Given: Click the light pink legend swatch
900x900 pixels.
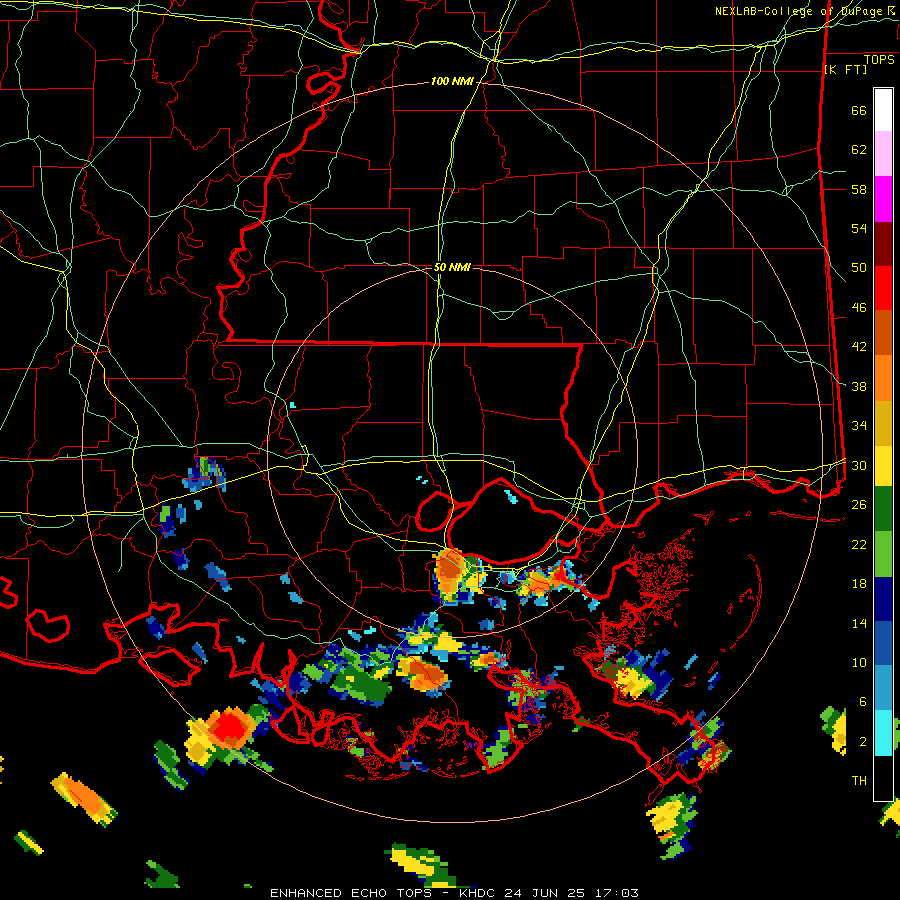Looking at the screenshot, I should [x=883, y=154].
